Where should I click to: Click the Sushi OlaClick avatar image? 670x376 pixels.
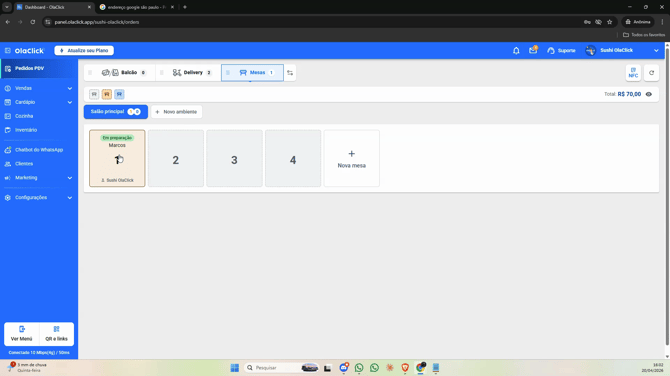pyautogui.click(x=591, y=50)
